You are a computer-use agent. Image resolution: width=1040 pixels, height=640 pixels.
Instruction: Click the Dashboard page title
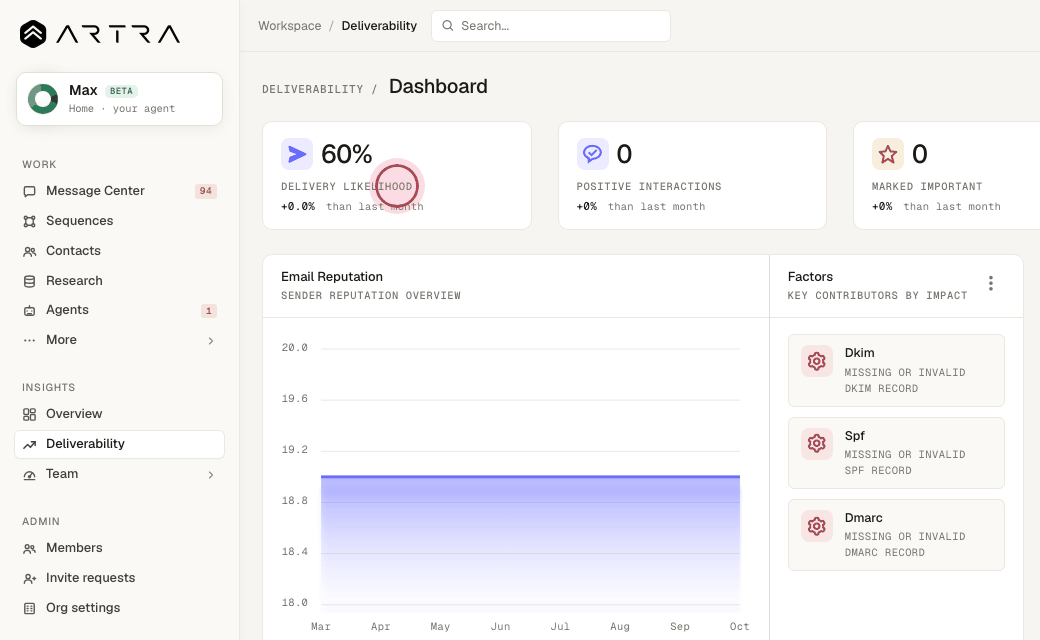point(438,86)
